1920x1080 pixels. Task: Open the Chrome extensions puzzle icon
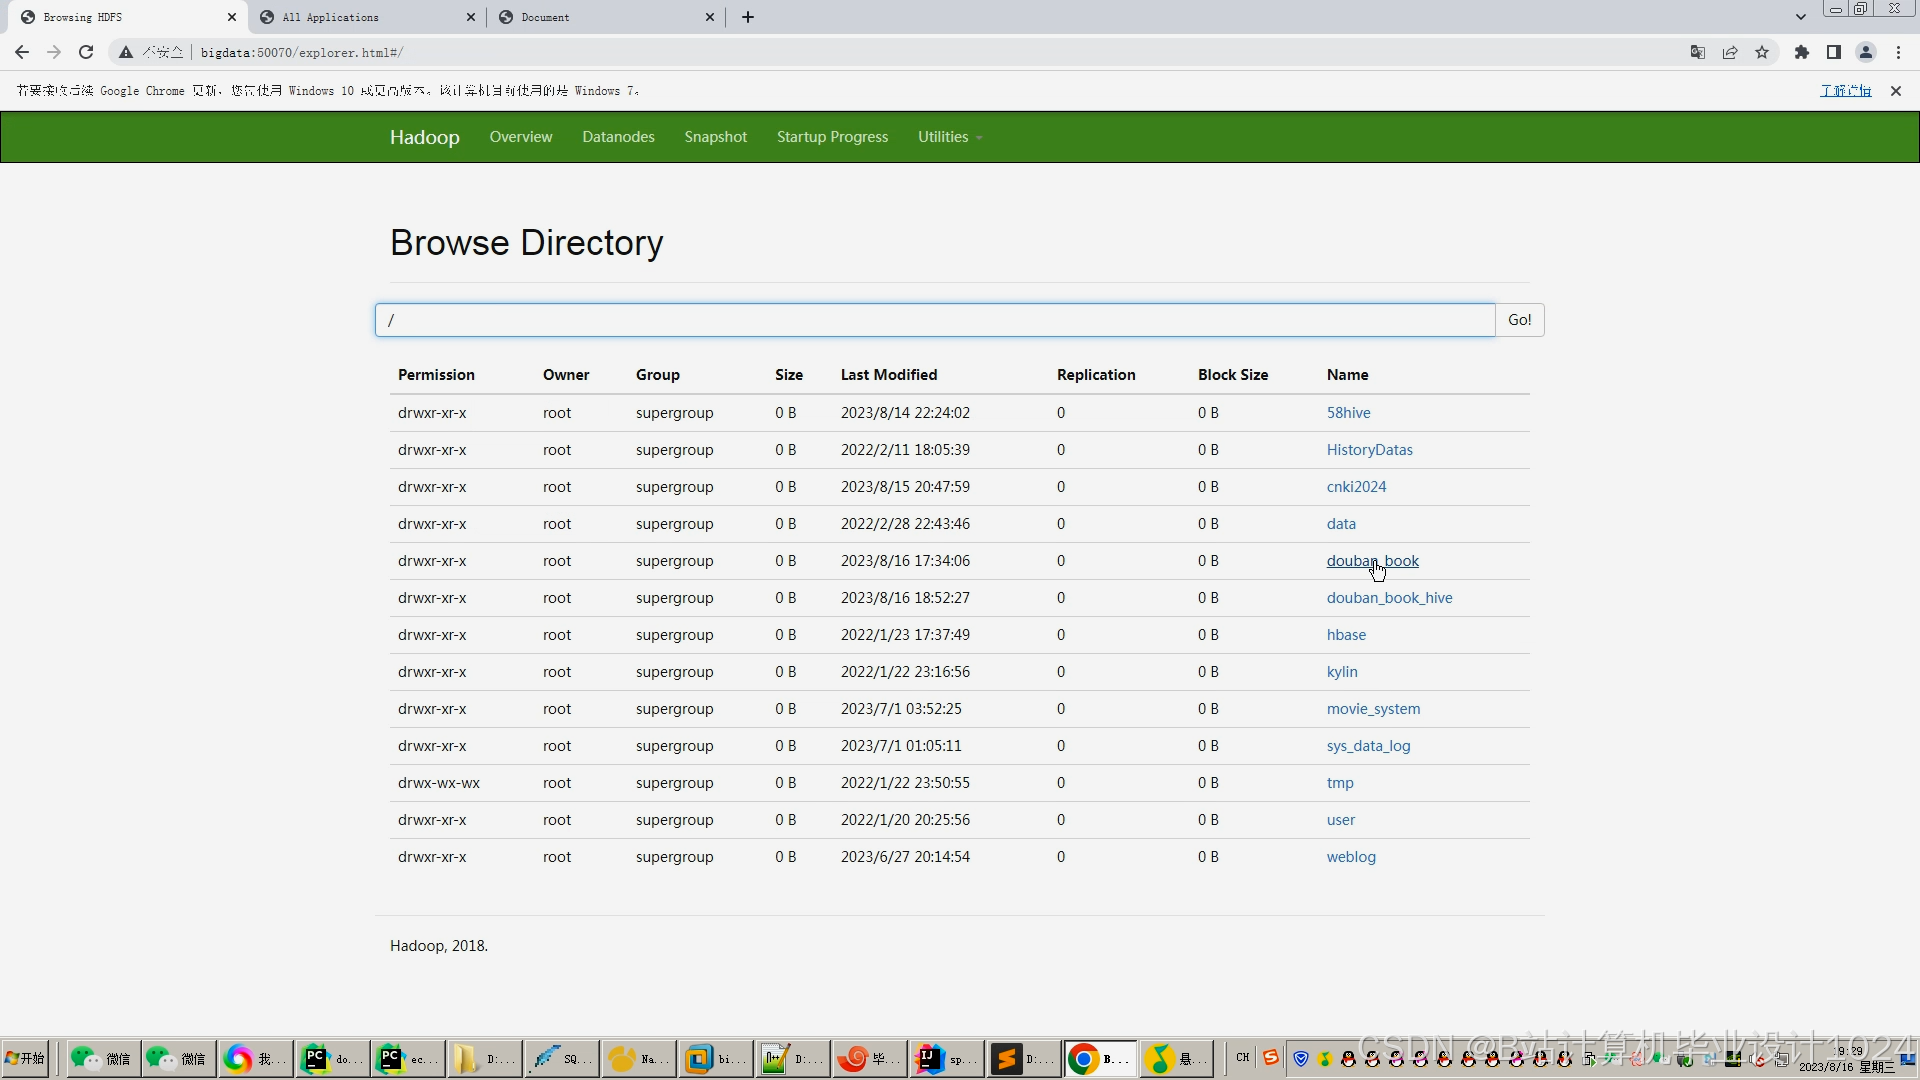[x=1802, y=52]
